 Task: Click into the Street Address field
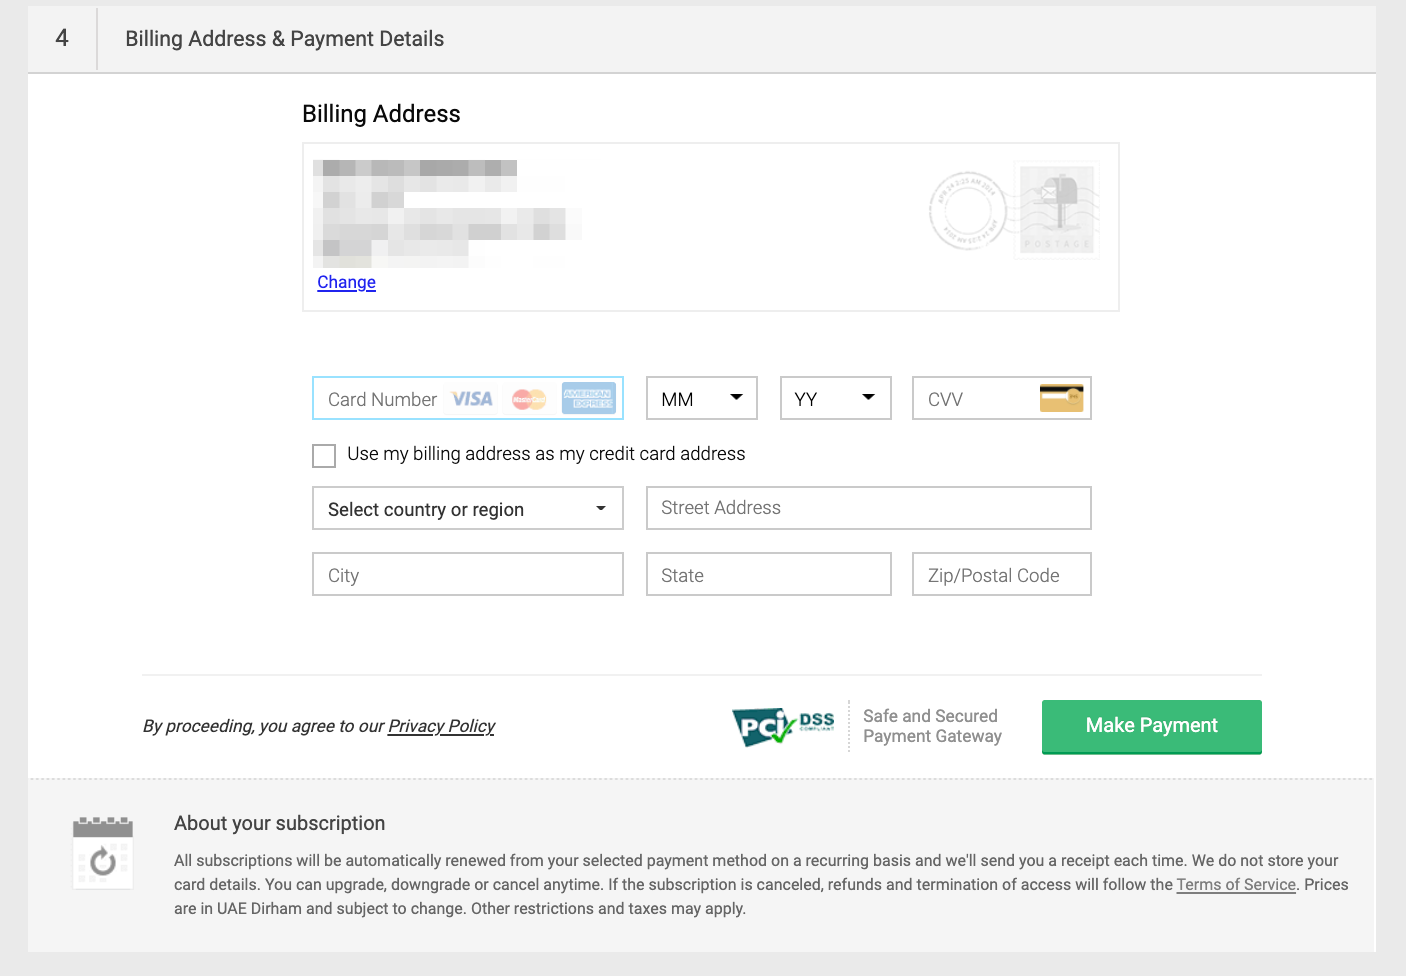tap(869, 508)
